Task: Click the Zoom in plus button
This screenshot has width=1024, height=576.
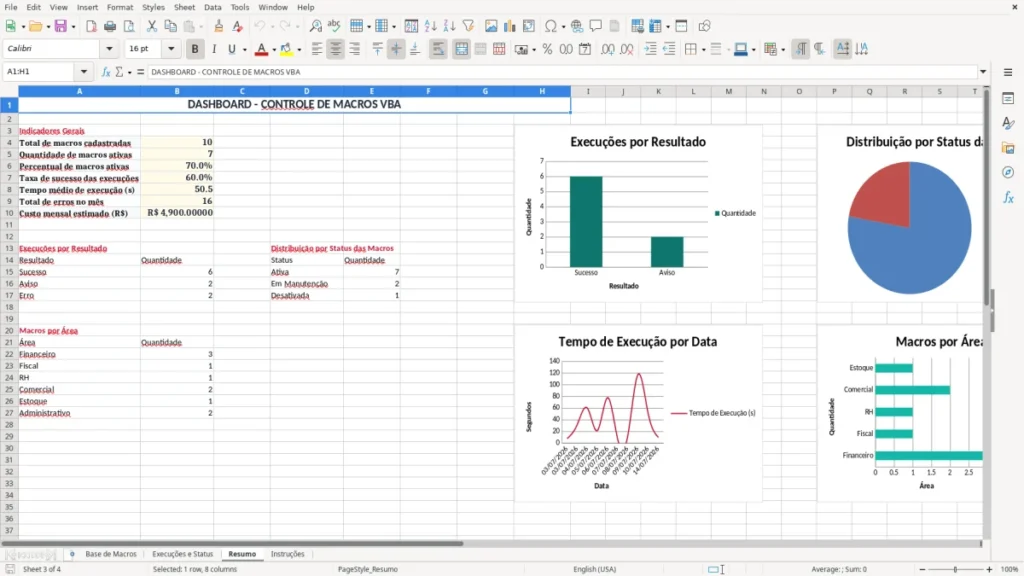Action: tap(989, 569)
